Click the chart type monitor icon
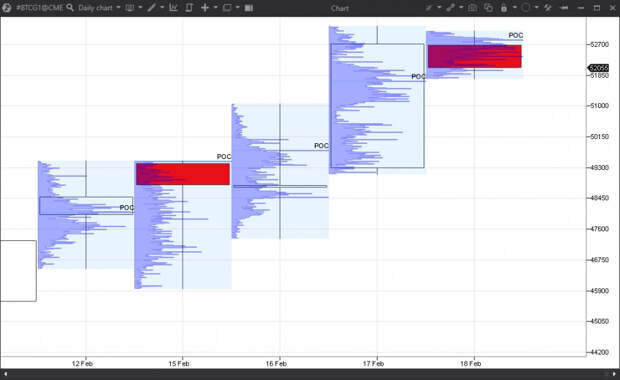The height and width of the screenshot is (380, 620). coord(129,8)
